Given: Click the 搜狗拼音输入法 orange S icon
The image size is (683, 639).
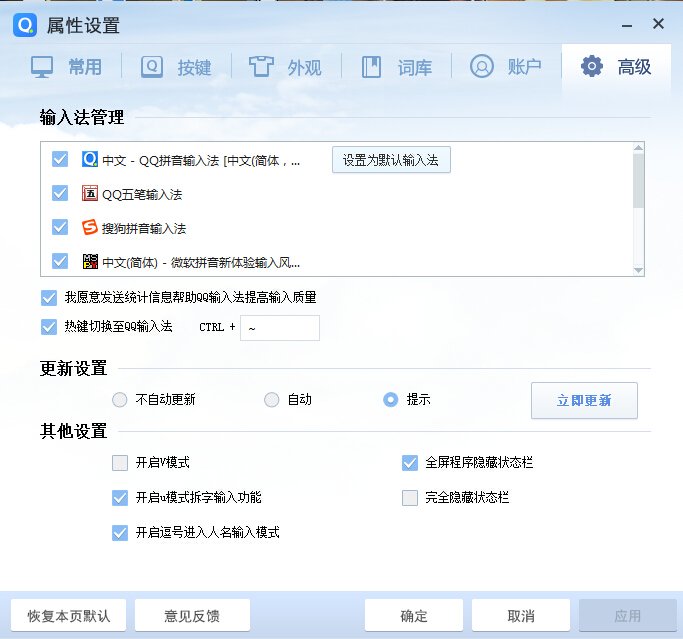Looking at the screenshot, I should (90, 228).
